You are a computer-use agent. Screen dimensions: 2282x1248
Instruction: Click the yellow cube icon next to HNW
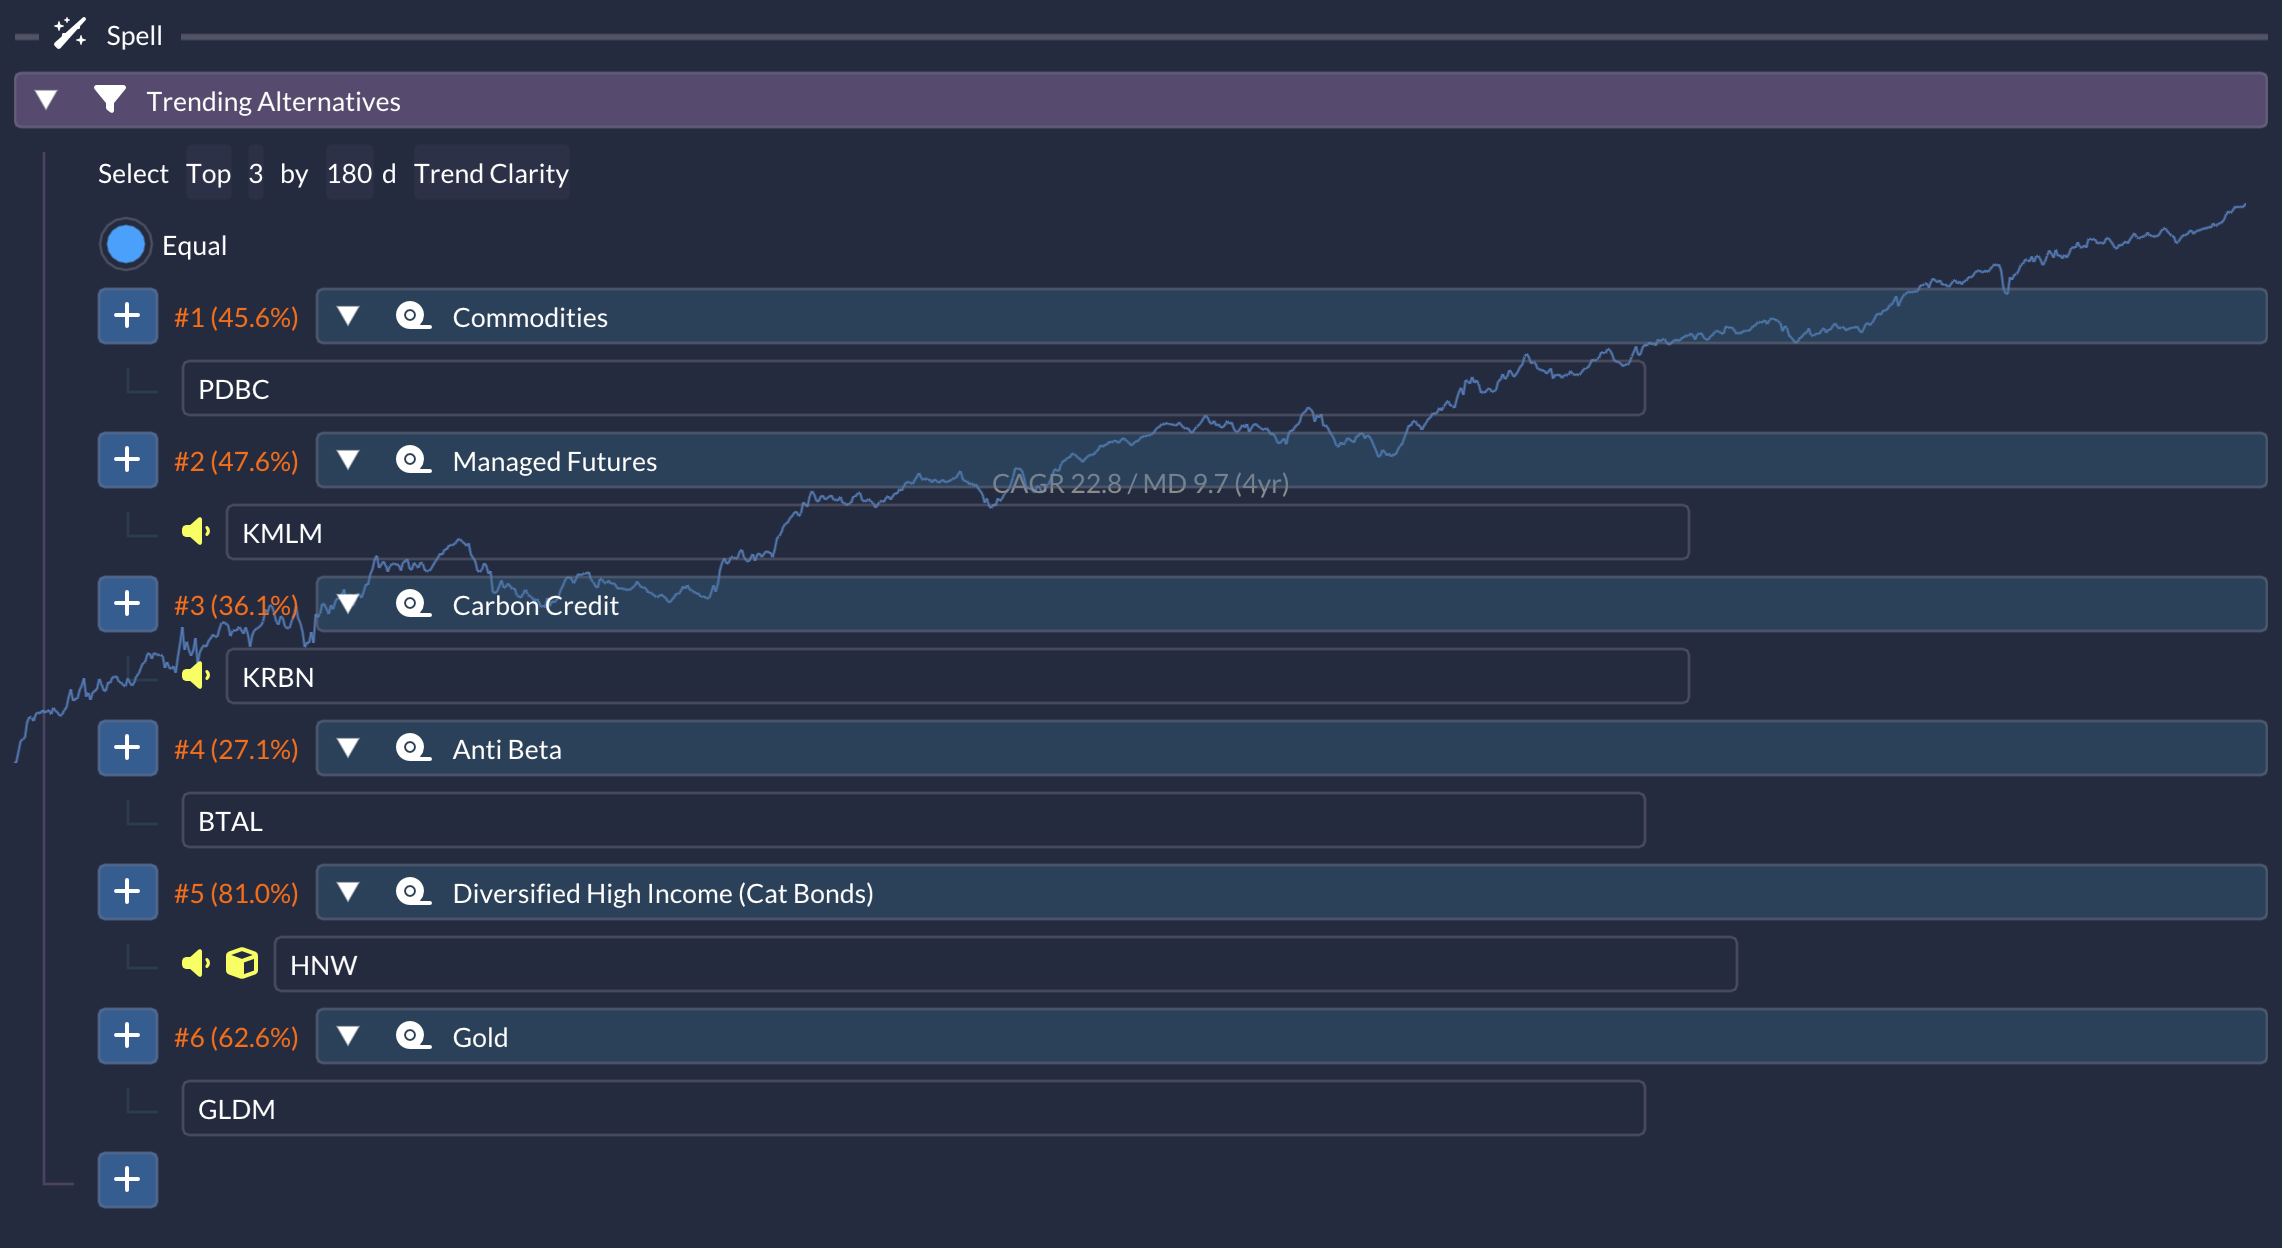[x=242, y=964]
